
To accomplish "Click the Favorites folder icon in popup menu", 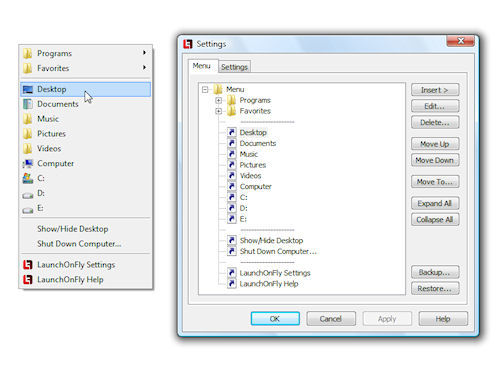I will coord(28,68).
